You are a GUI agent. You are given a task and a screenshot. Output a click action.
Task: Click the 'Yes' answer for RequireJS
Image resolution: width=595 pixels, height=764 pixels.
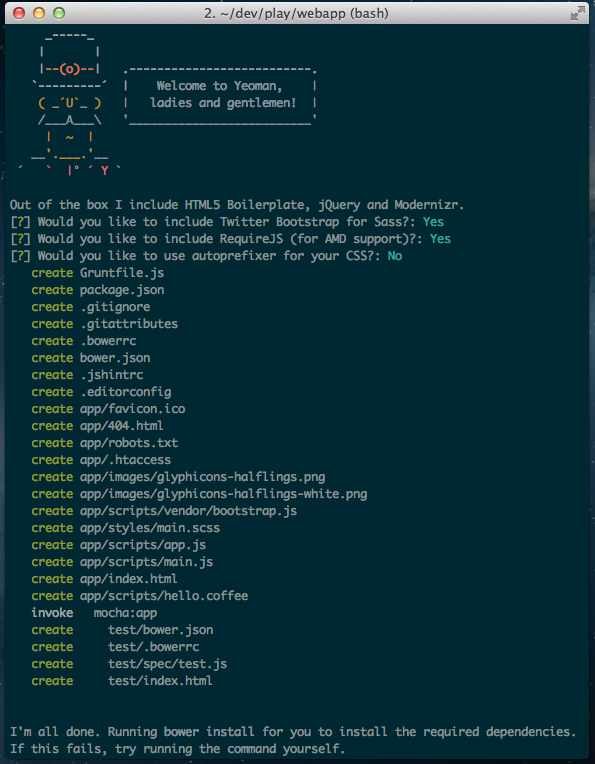[x=440, y=239]
